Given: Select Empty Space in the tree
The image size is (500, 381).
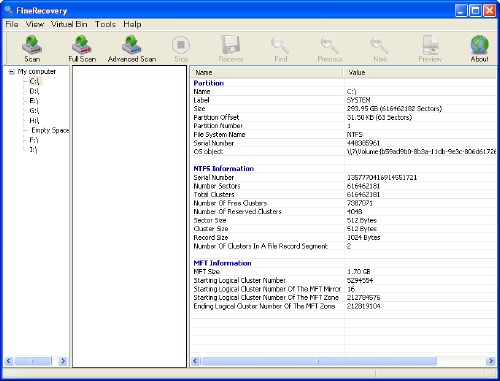Looking at the screenshot, I should pos(50,130).
